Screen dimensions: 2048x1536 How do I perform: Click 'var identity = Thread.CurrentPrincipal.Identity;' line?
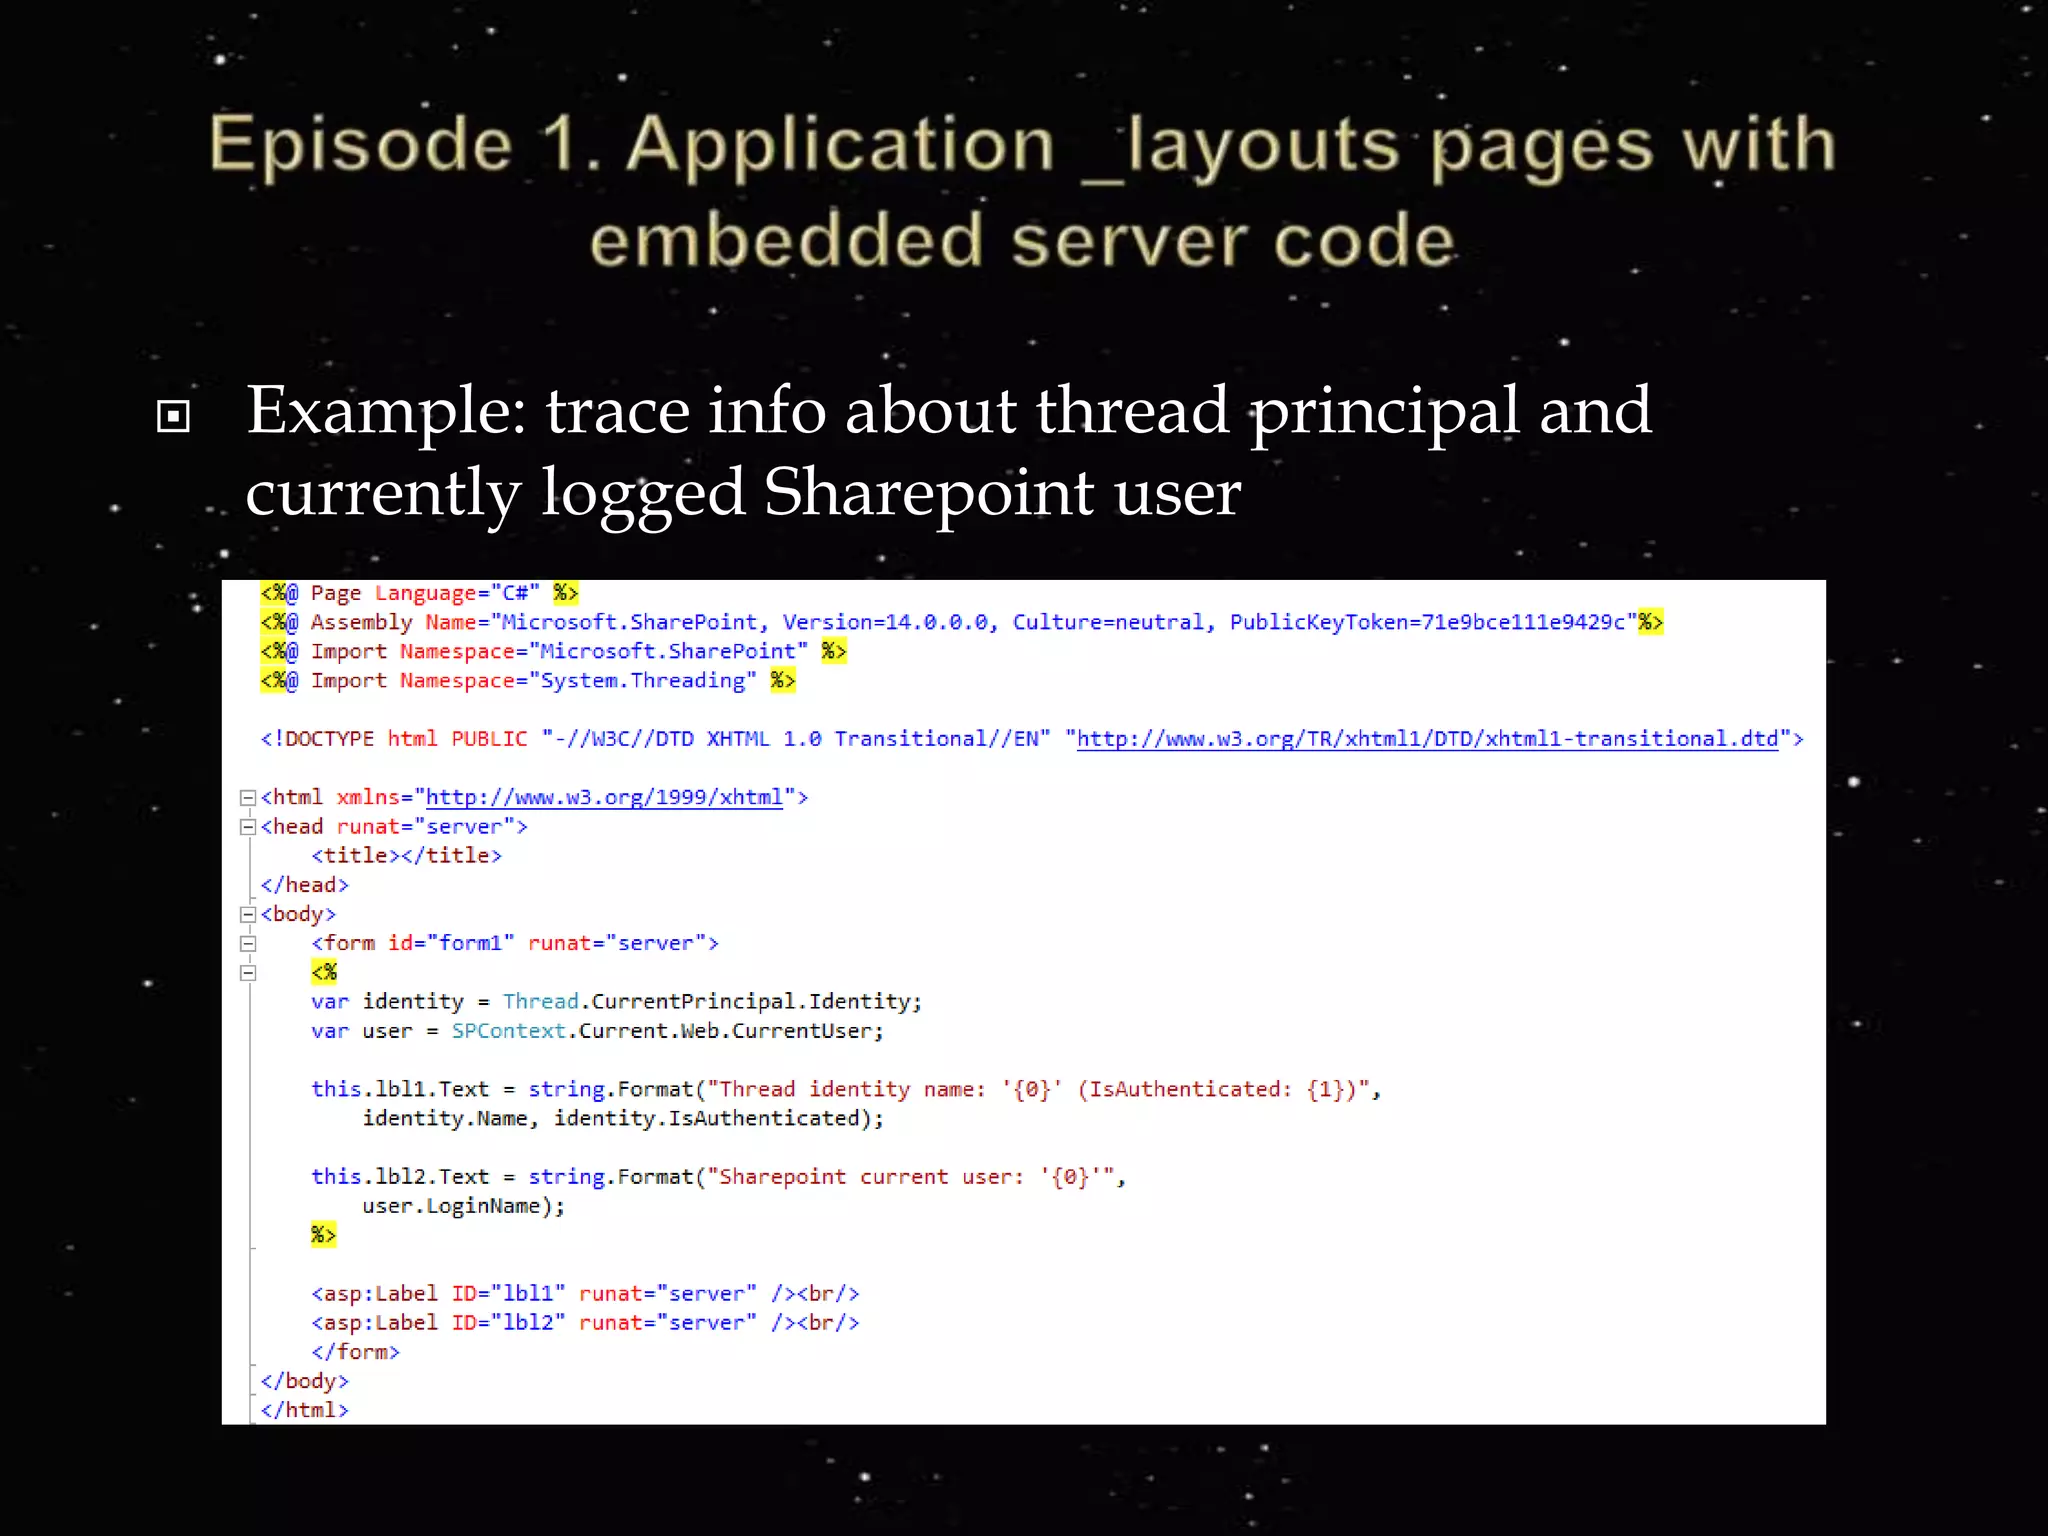[616, 1002]
